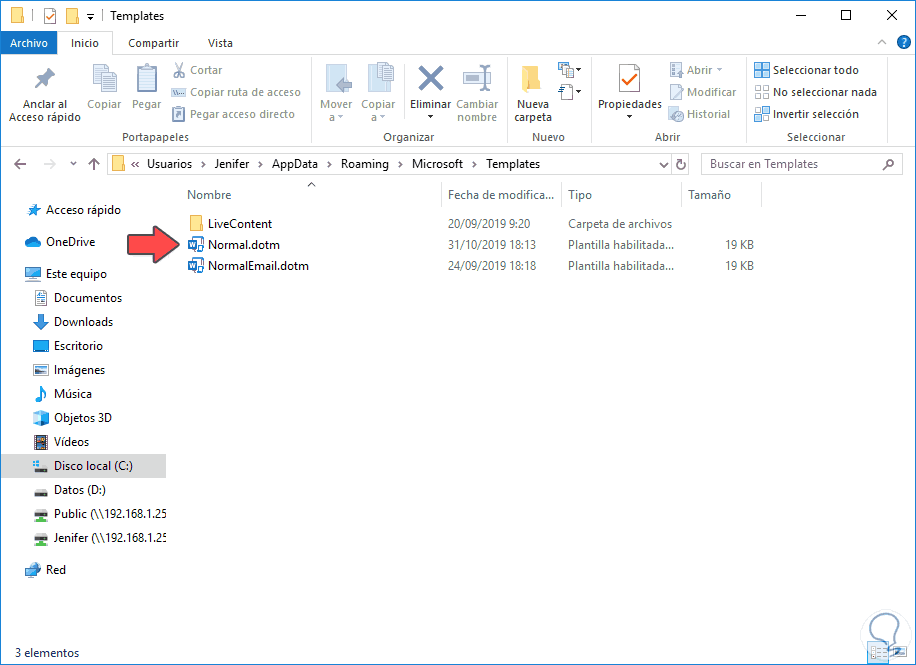Switch to the Vista tab
Screen dimensions: 916x665
(x=220, y=43)
